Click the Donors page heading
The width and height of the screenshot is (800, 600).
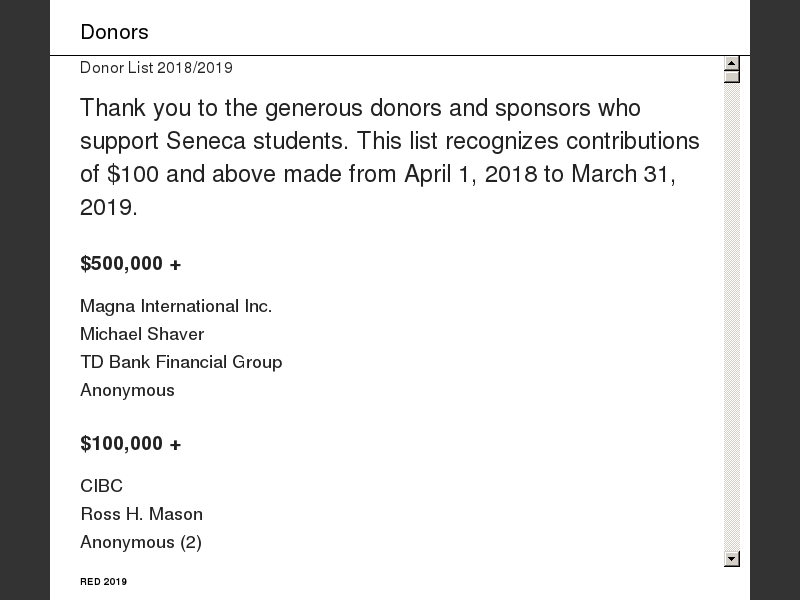pyautogui.click(x=115, y=32)
